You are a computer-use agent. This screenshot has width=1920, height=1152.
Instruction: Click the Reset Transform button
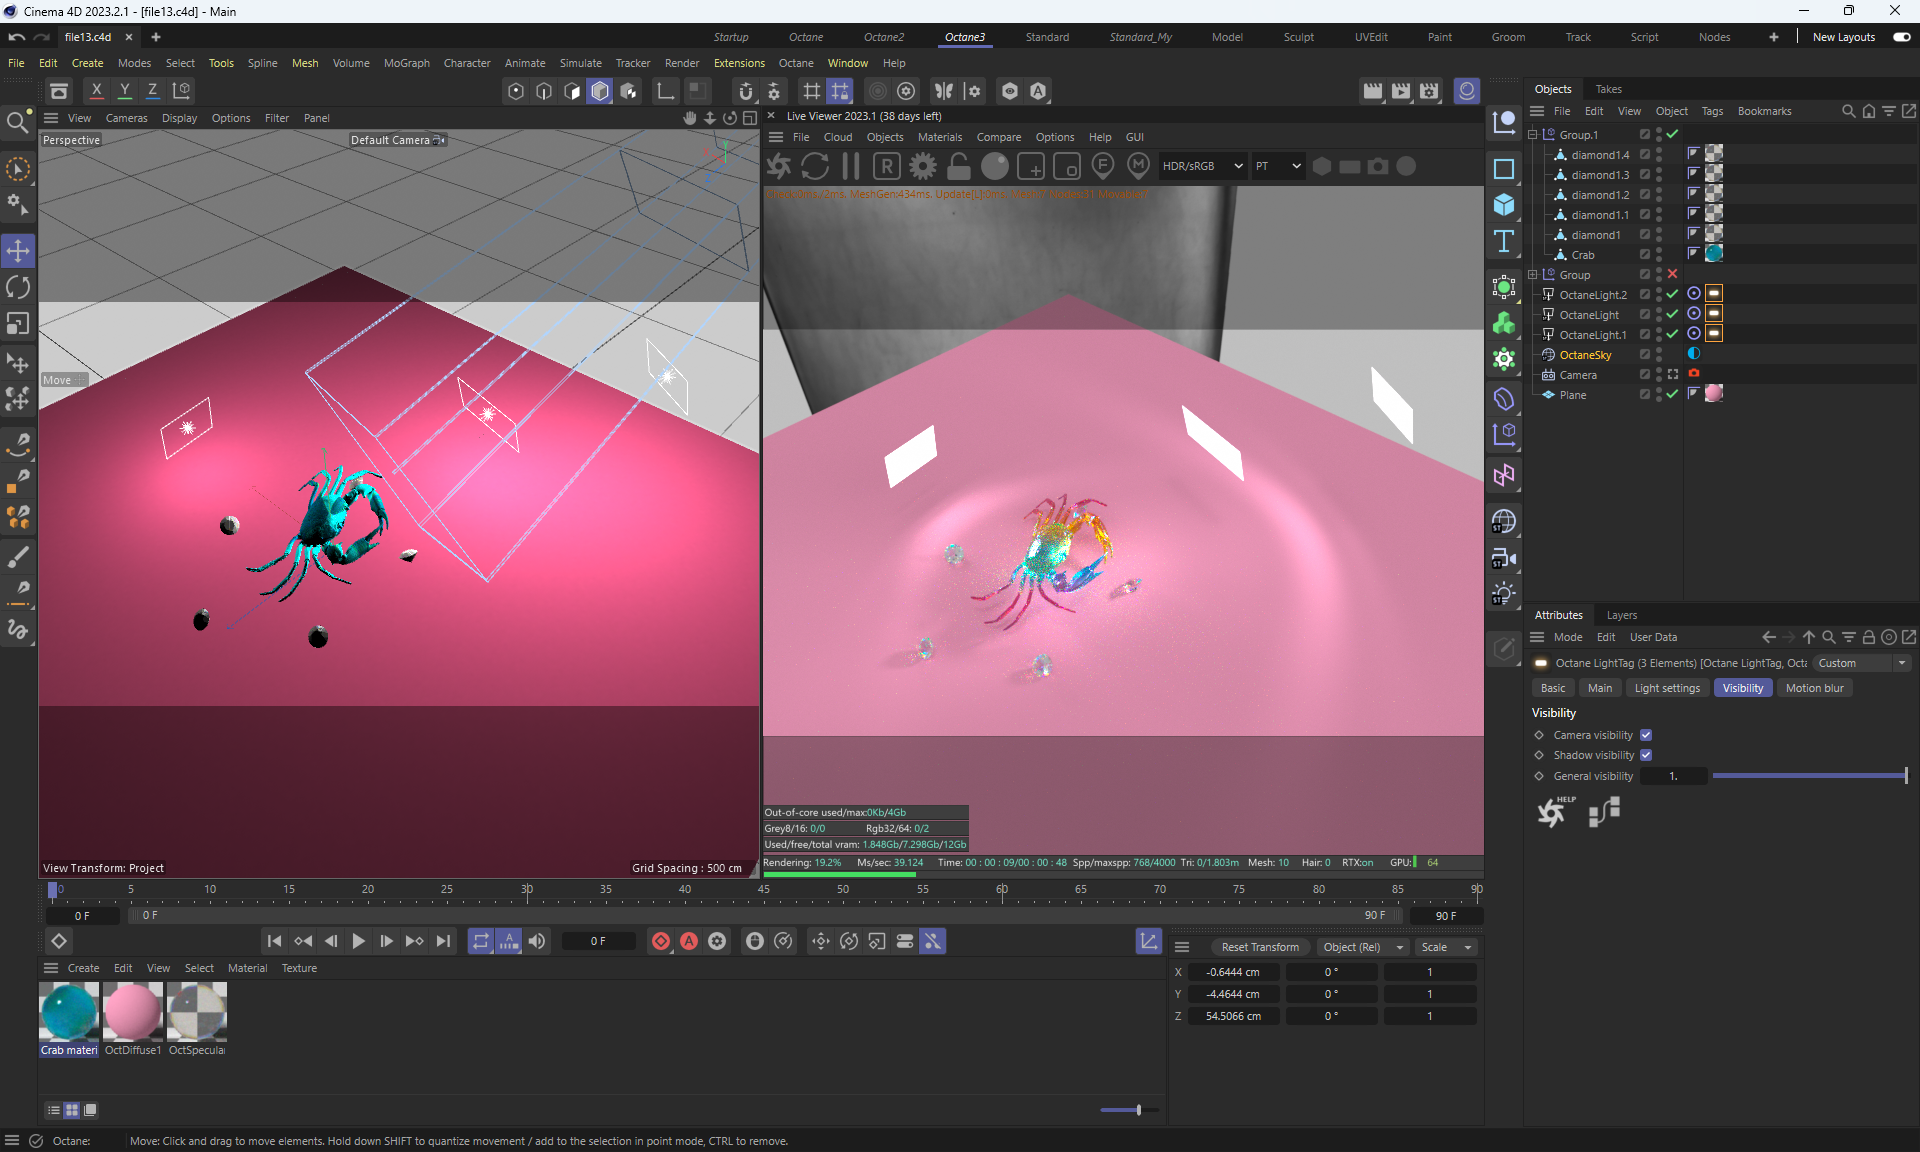1259,947
